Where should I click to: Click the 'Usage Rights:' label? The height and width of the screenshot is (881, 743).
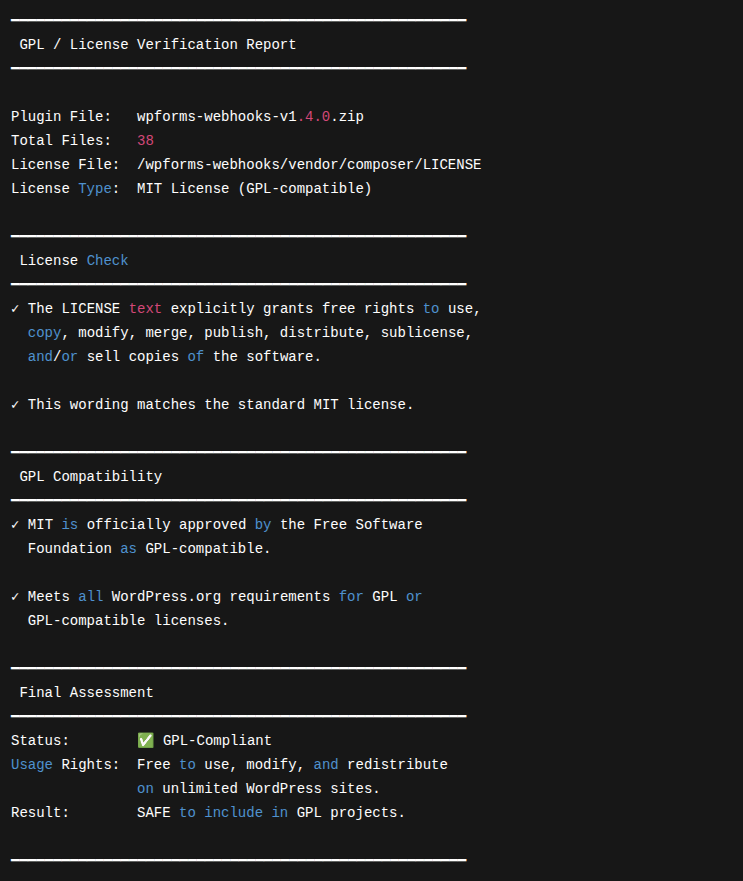tap(65, 765)
